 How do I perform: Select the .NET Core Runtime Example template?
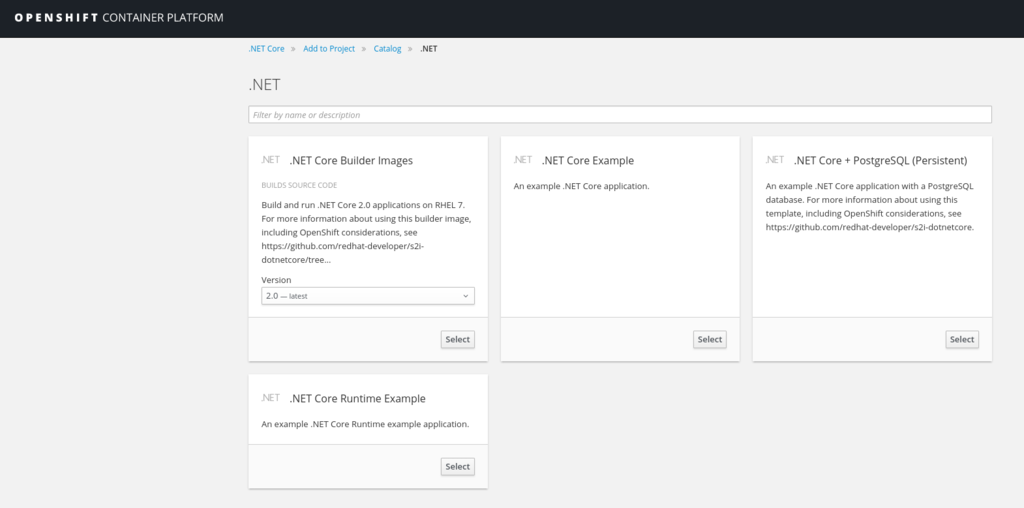tap(457, 466)
